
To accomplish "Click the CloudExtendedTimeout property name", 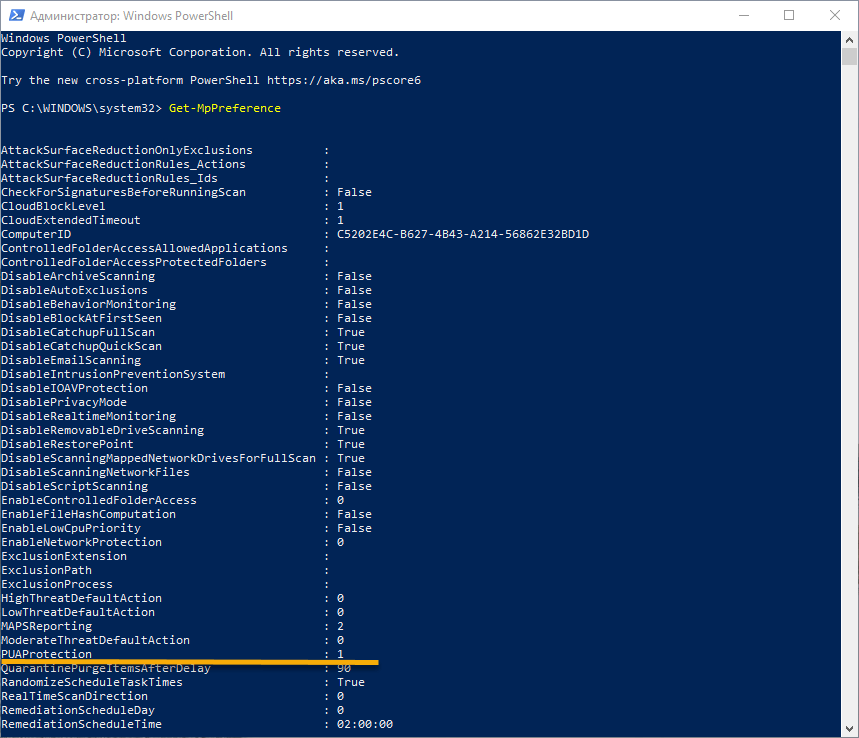I will 71,220.
